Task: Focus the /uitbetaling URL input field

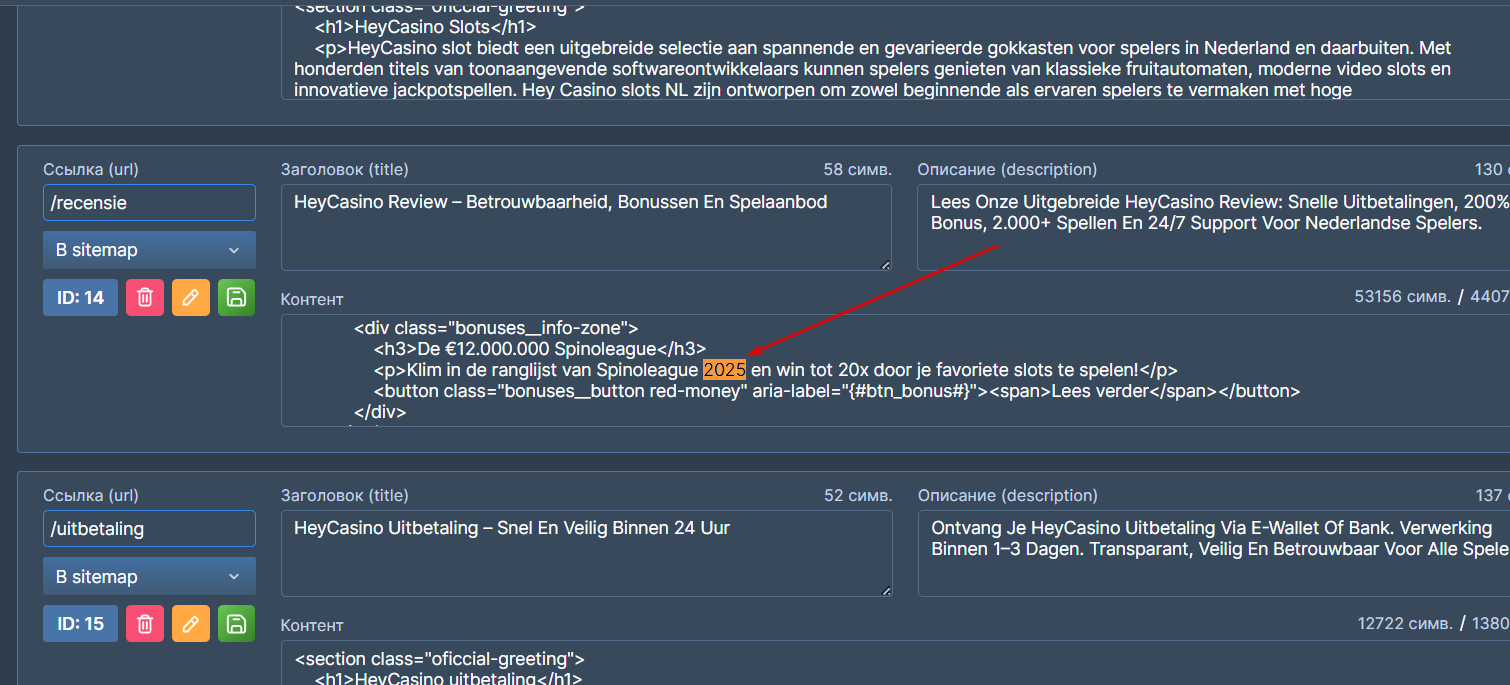Action: click(x=149, y=528)
